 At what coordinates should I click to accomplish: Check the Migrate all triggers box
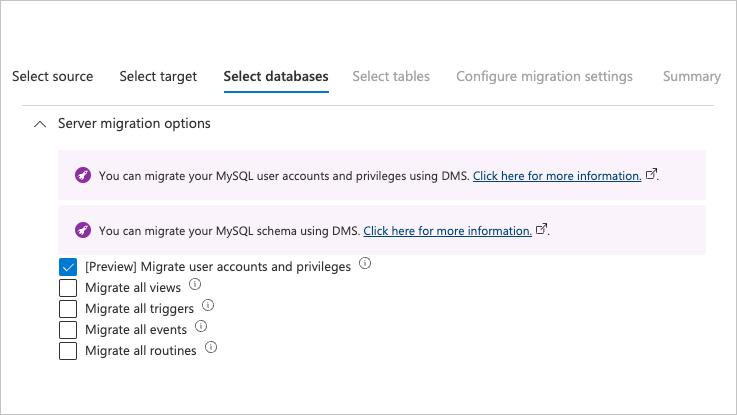click(x=68, y=309)
